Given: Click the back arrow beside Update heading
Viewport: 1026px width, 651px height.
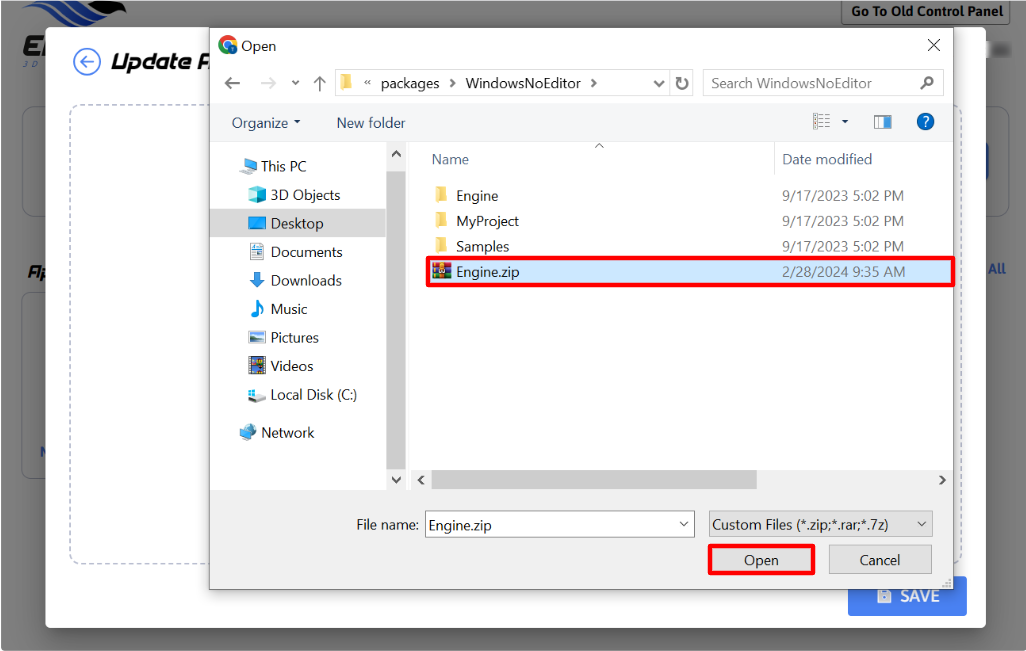Looking at the screenshot, I should tap(87, 62).
